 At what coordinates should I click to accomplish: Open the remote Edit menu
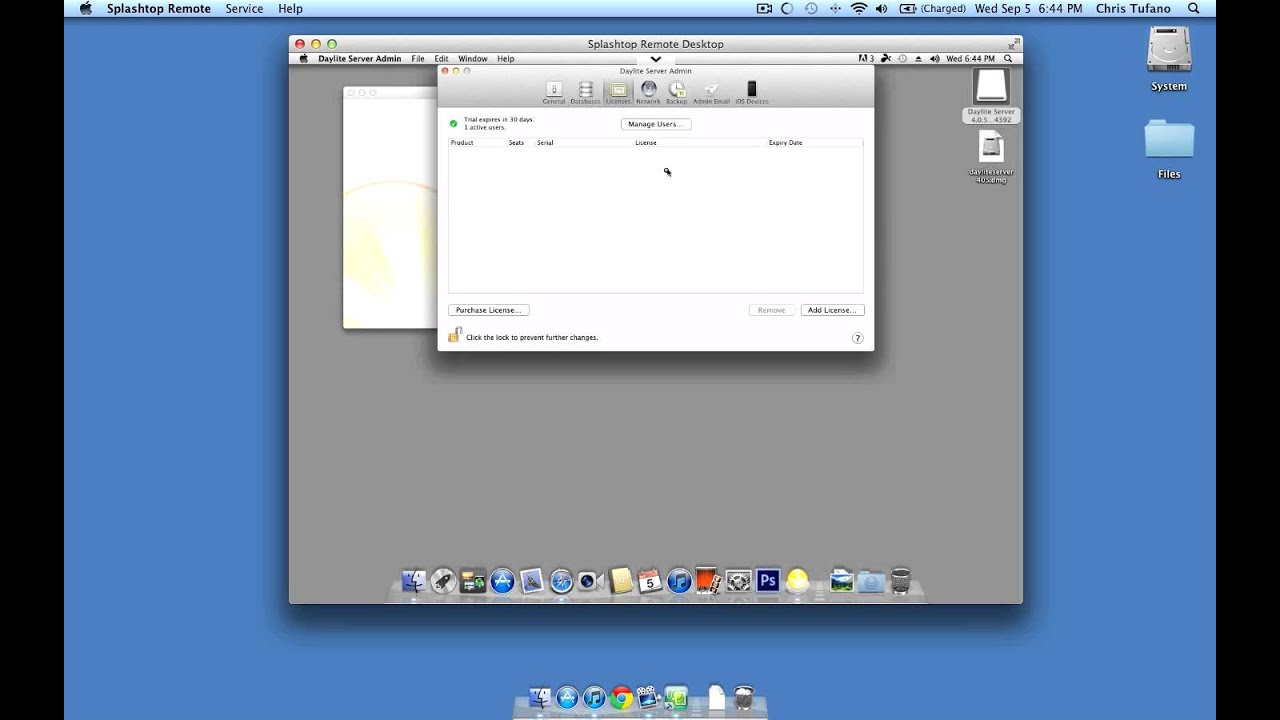click(x=441, y=59)
